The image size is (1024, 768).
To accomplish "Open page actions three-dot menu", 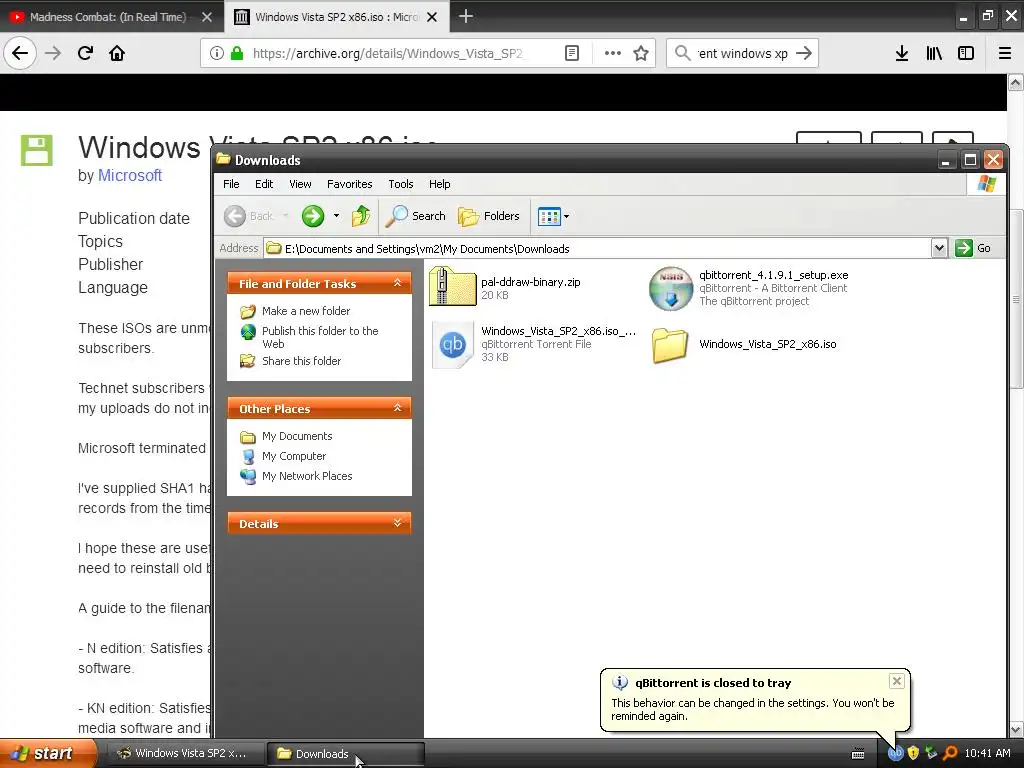I will point(613,54).
